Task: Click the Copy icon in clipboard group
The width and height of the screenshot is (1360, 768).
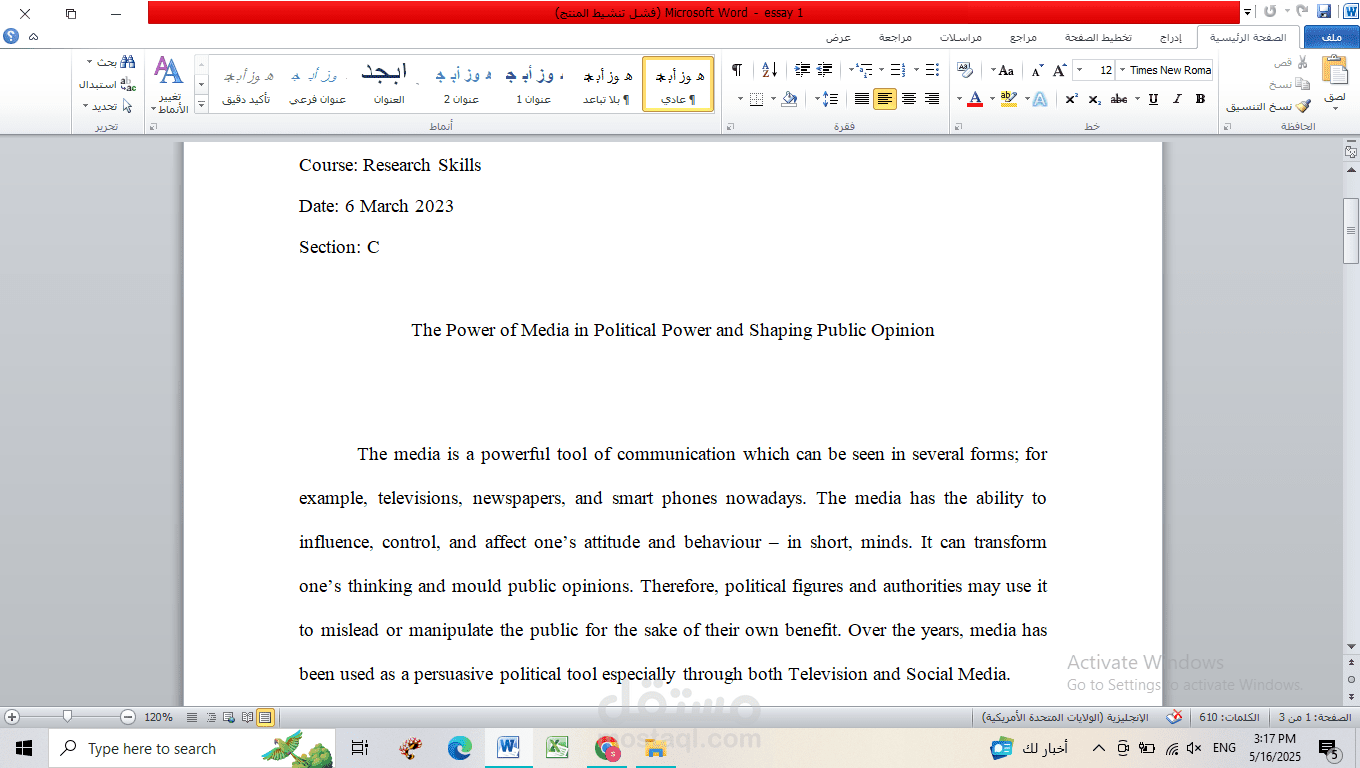Action: pyautogui.click(x=1302, y=84)
